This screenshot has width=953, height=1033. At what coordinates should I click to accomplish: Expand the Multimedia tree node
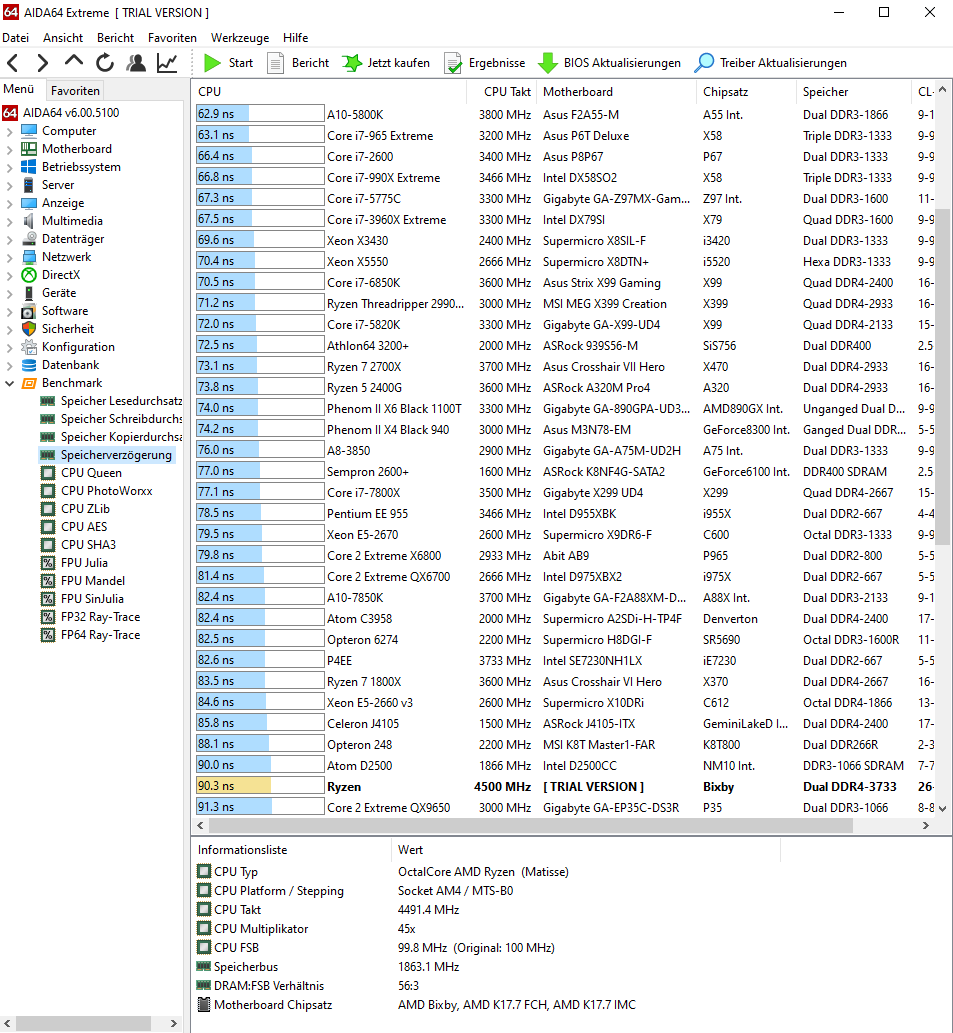pyautogui.click(x=9, y=221)
